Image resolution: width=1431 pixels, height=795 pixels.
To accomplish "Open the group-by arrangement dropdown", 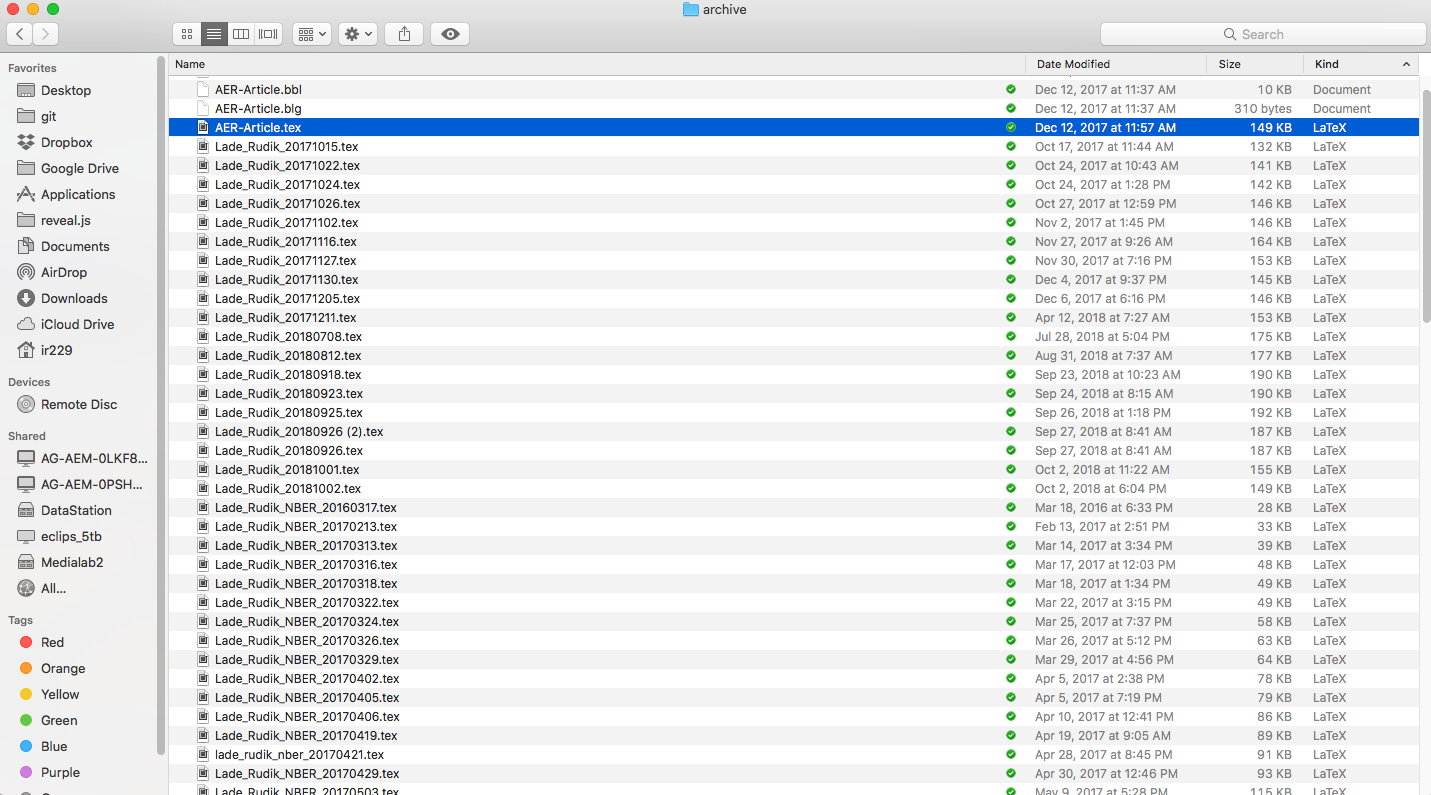I will point(311,34).
